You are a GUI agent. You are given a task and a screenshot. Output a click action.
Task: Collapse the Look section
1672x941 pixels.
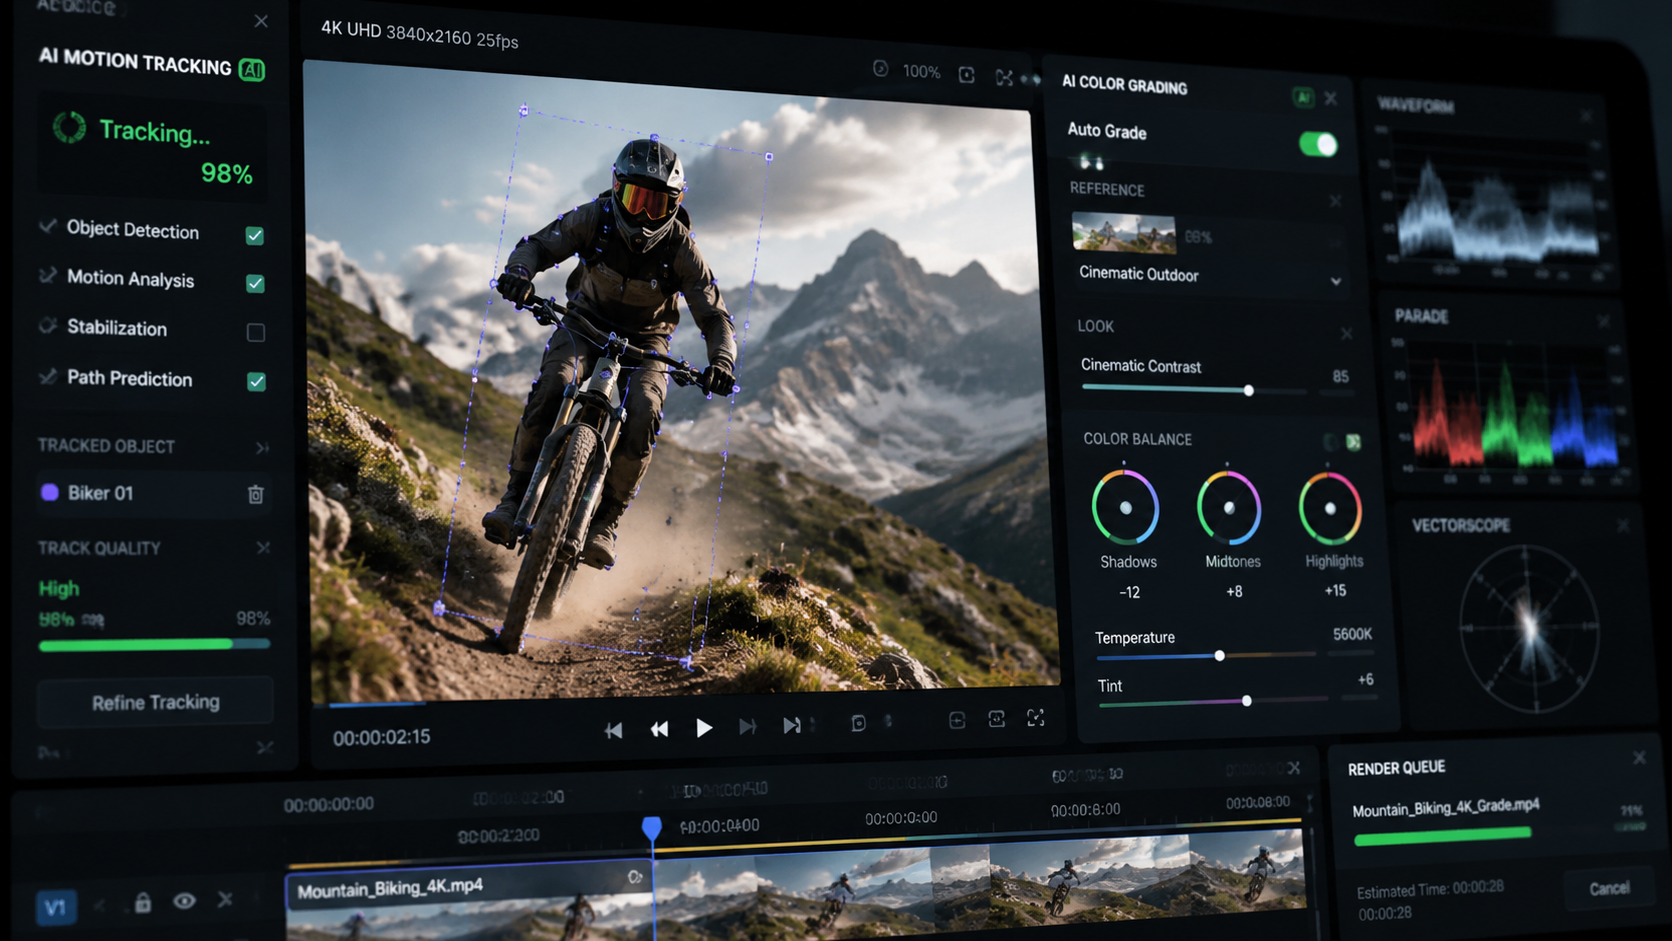coord(1347,333)
